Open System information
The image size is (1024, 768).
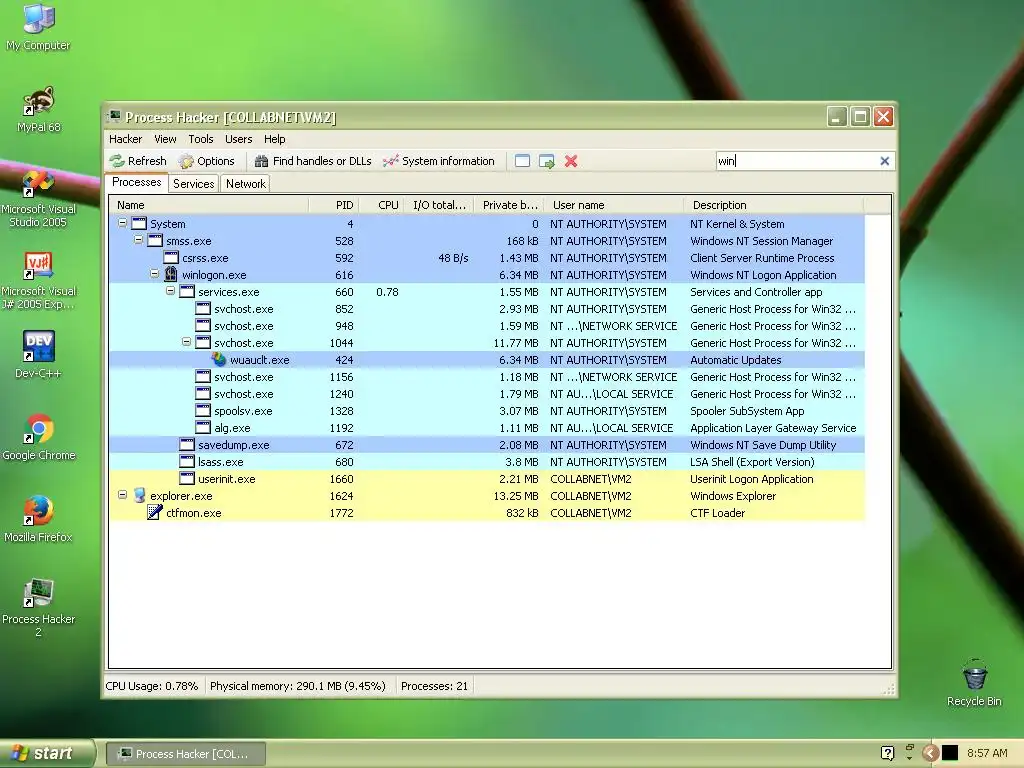(439, 161)
